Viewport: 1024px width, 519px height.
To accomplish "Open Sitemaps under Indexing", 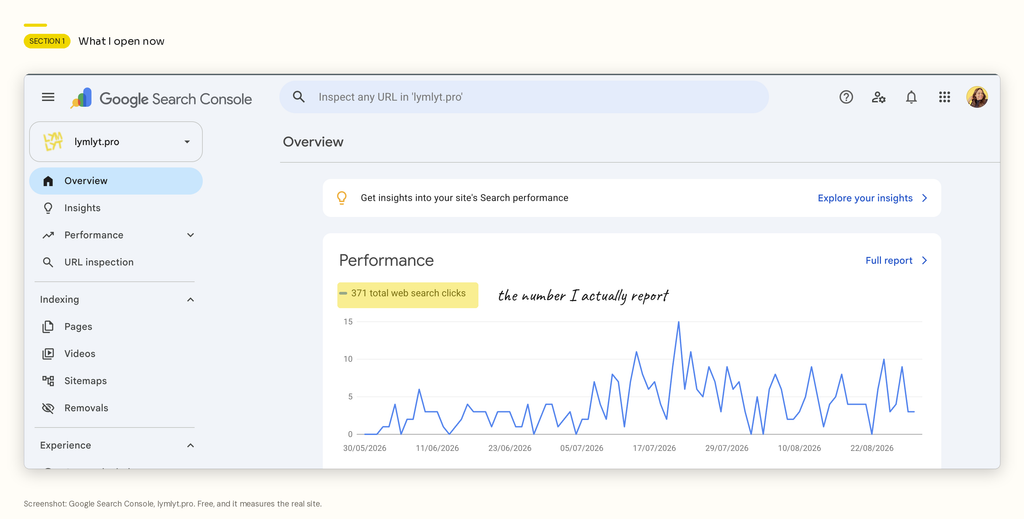I will point(116,381).
